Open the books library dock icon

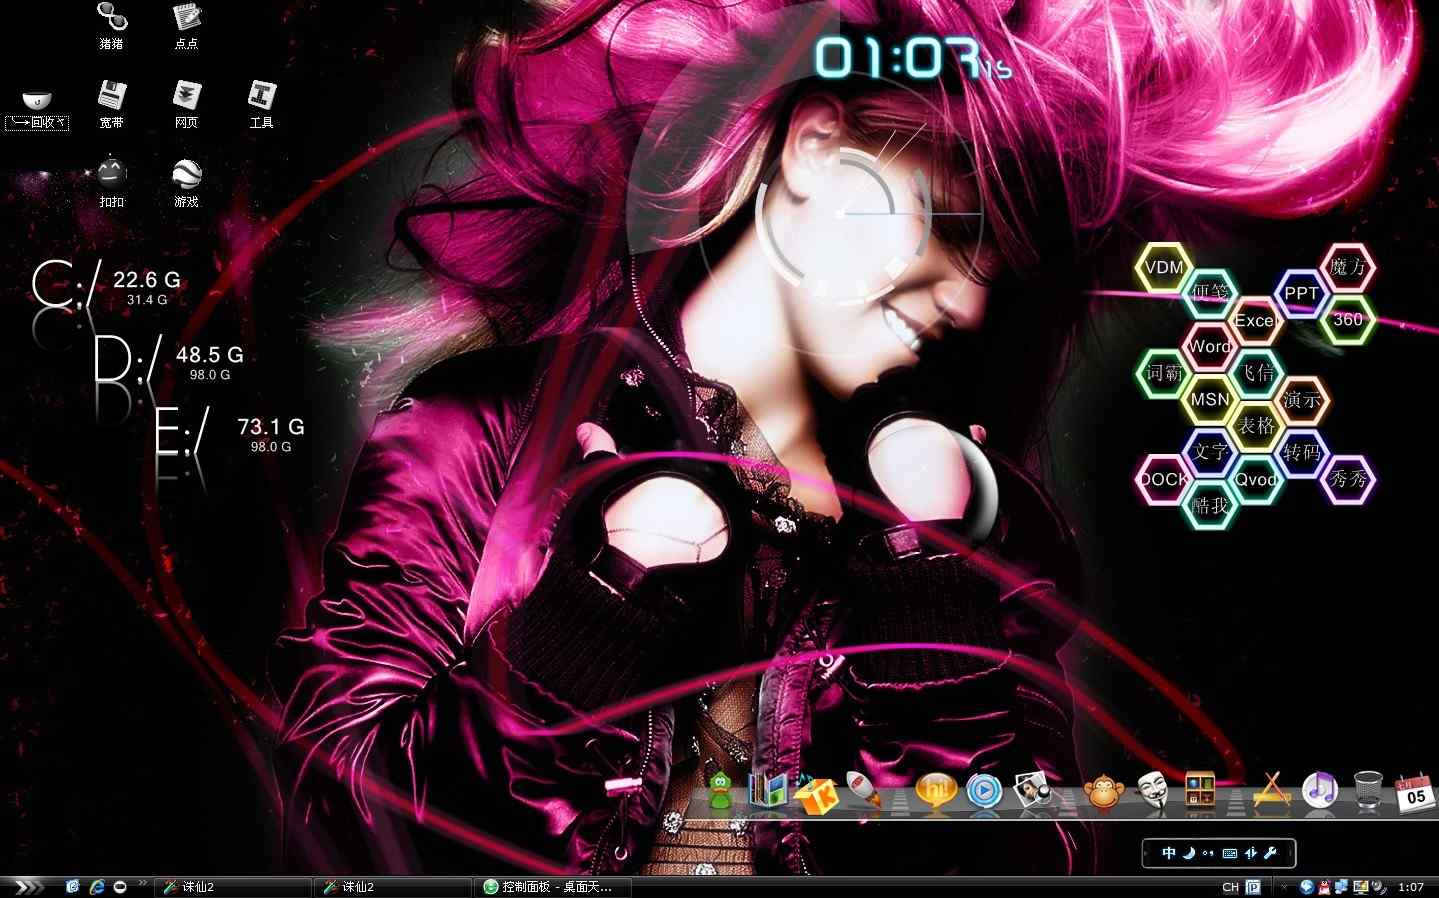(768, 791)
